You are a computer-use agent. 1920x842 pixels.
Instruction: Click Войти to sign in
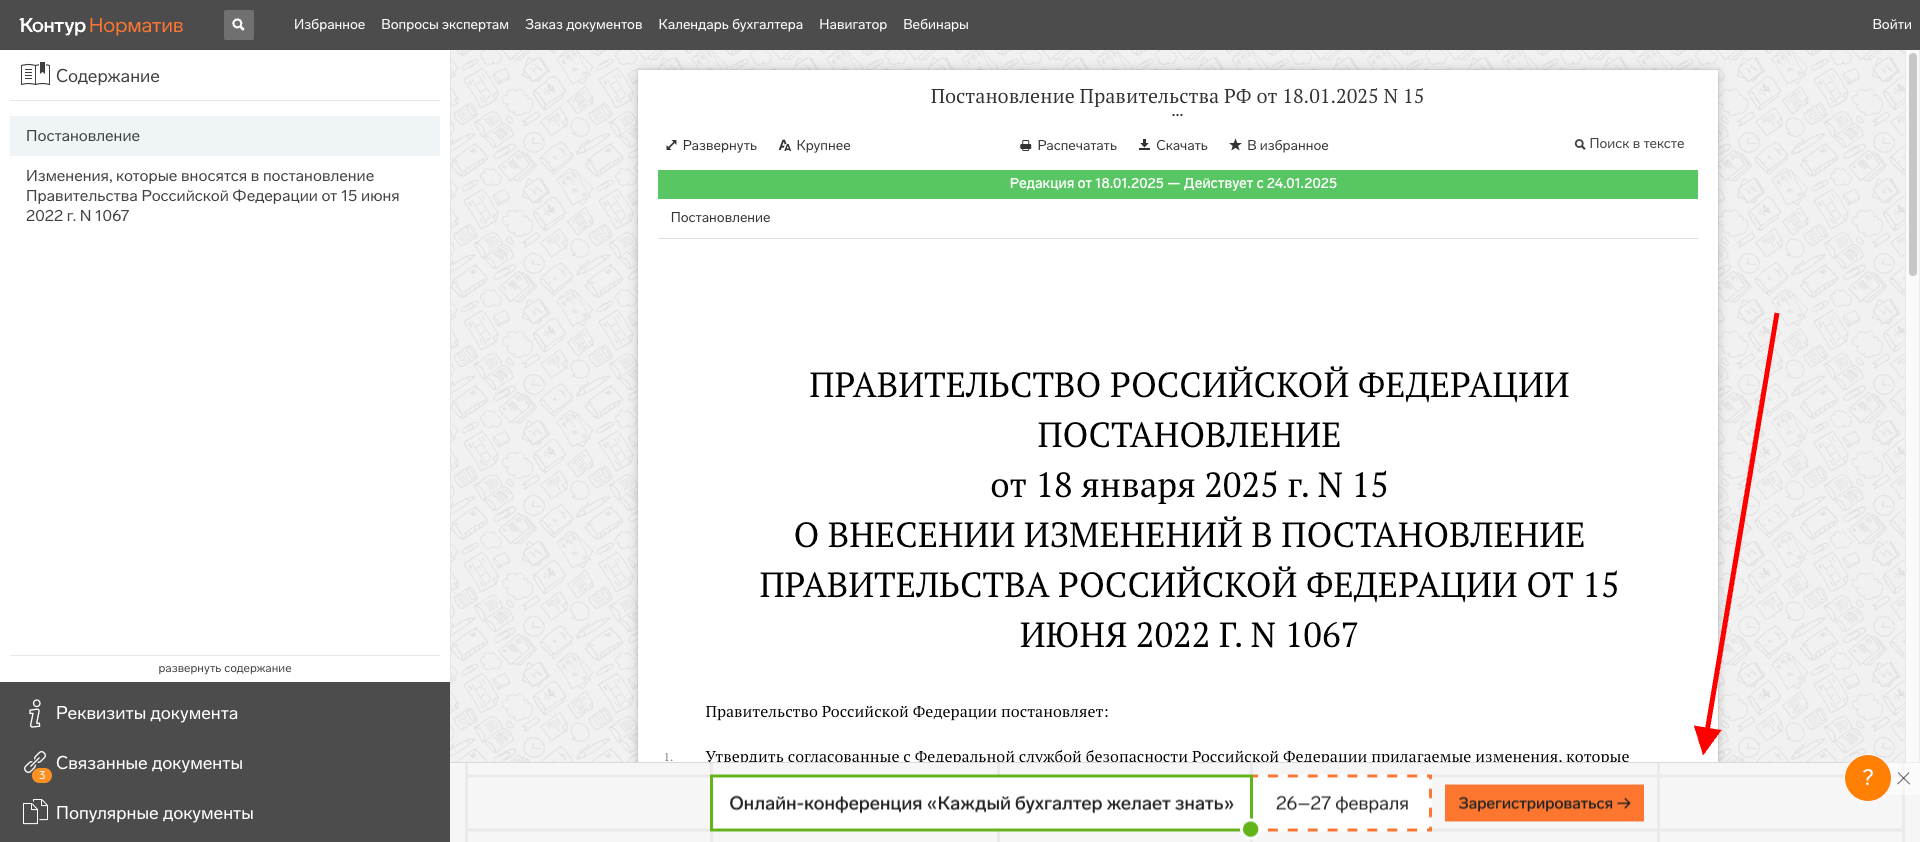point(1891,25)
